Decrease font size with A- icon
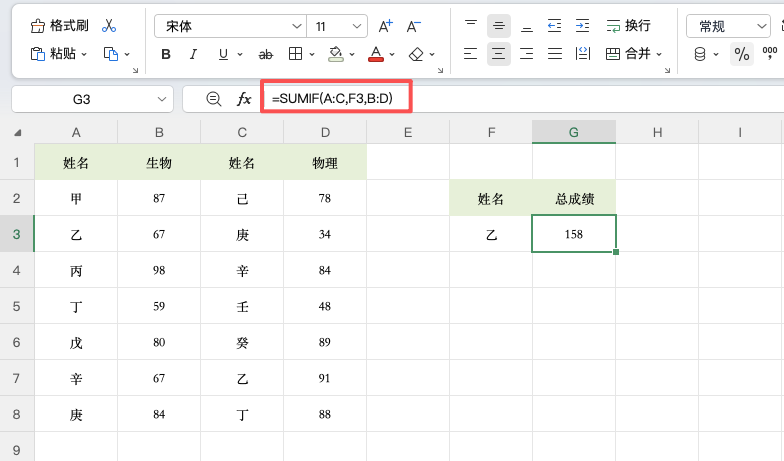Screen dimensions: 784x461 413,26
